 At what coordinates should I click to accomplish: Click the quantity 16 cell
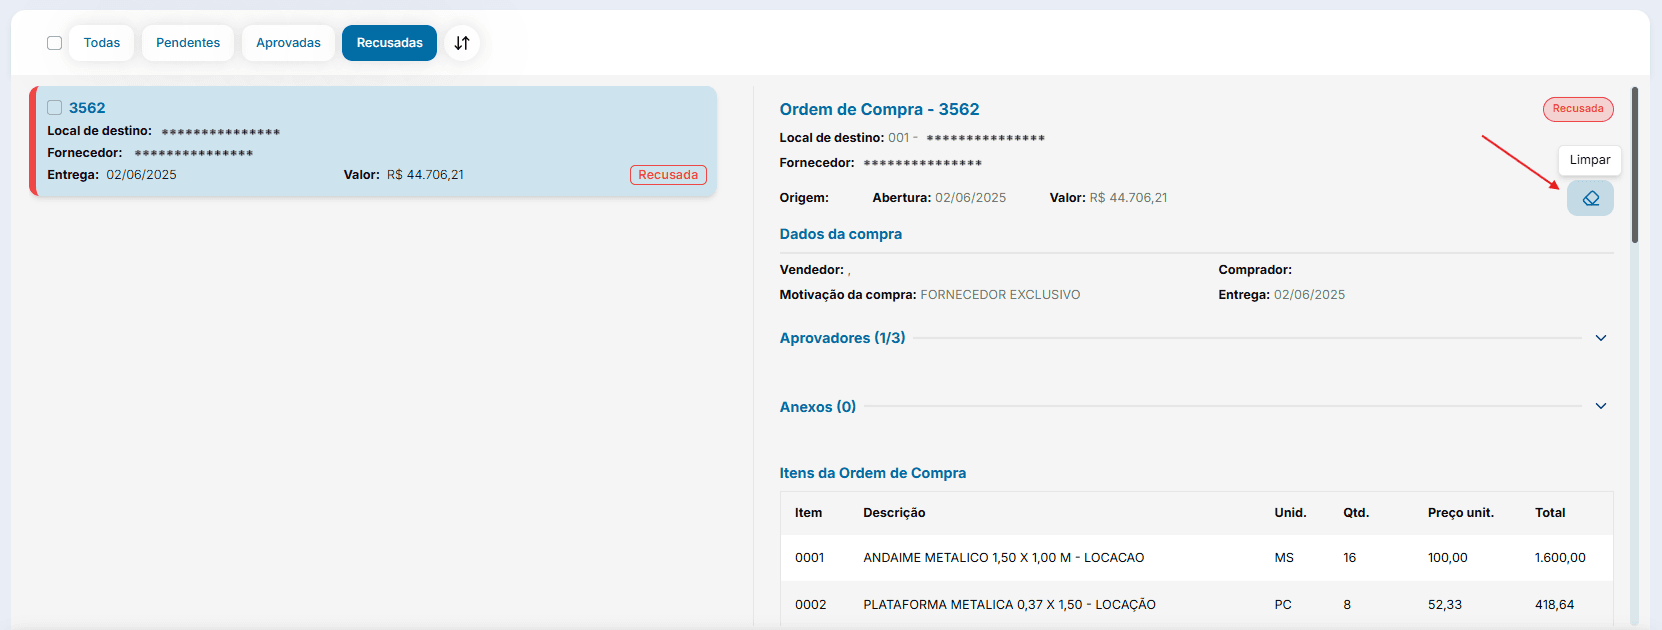point(1350,558)
